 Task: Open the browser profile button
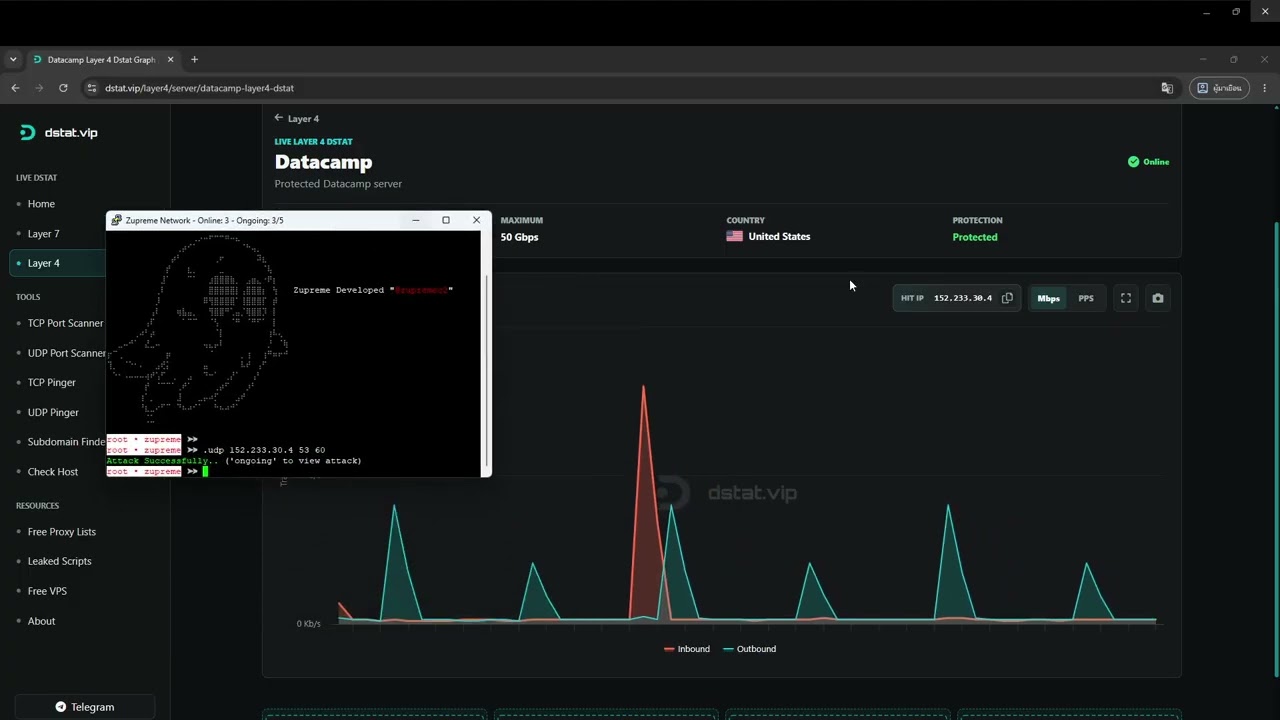tap(1219, 88)
